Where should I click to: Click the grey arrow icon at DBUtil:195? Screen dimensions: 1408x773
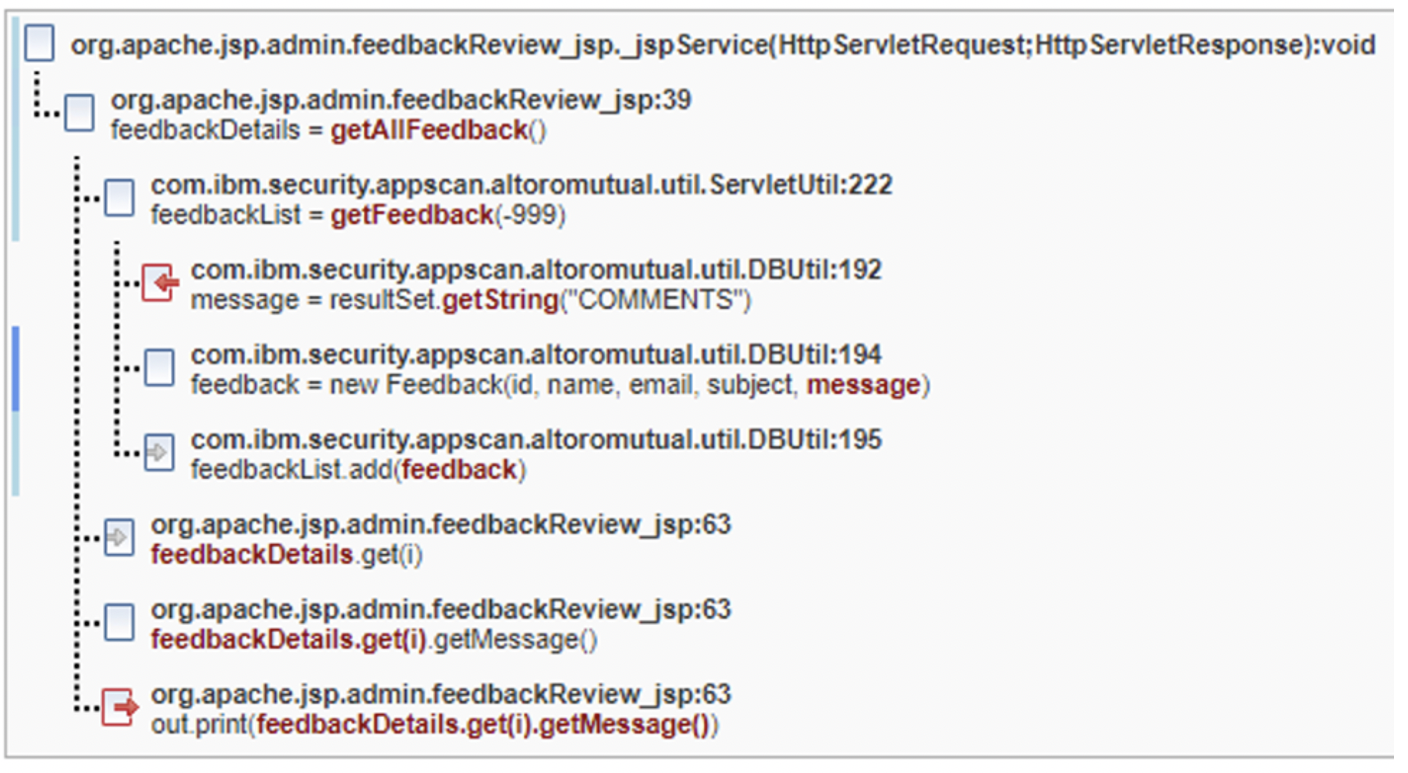(159, 453)
